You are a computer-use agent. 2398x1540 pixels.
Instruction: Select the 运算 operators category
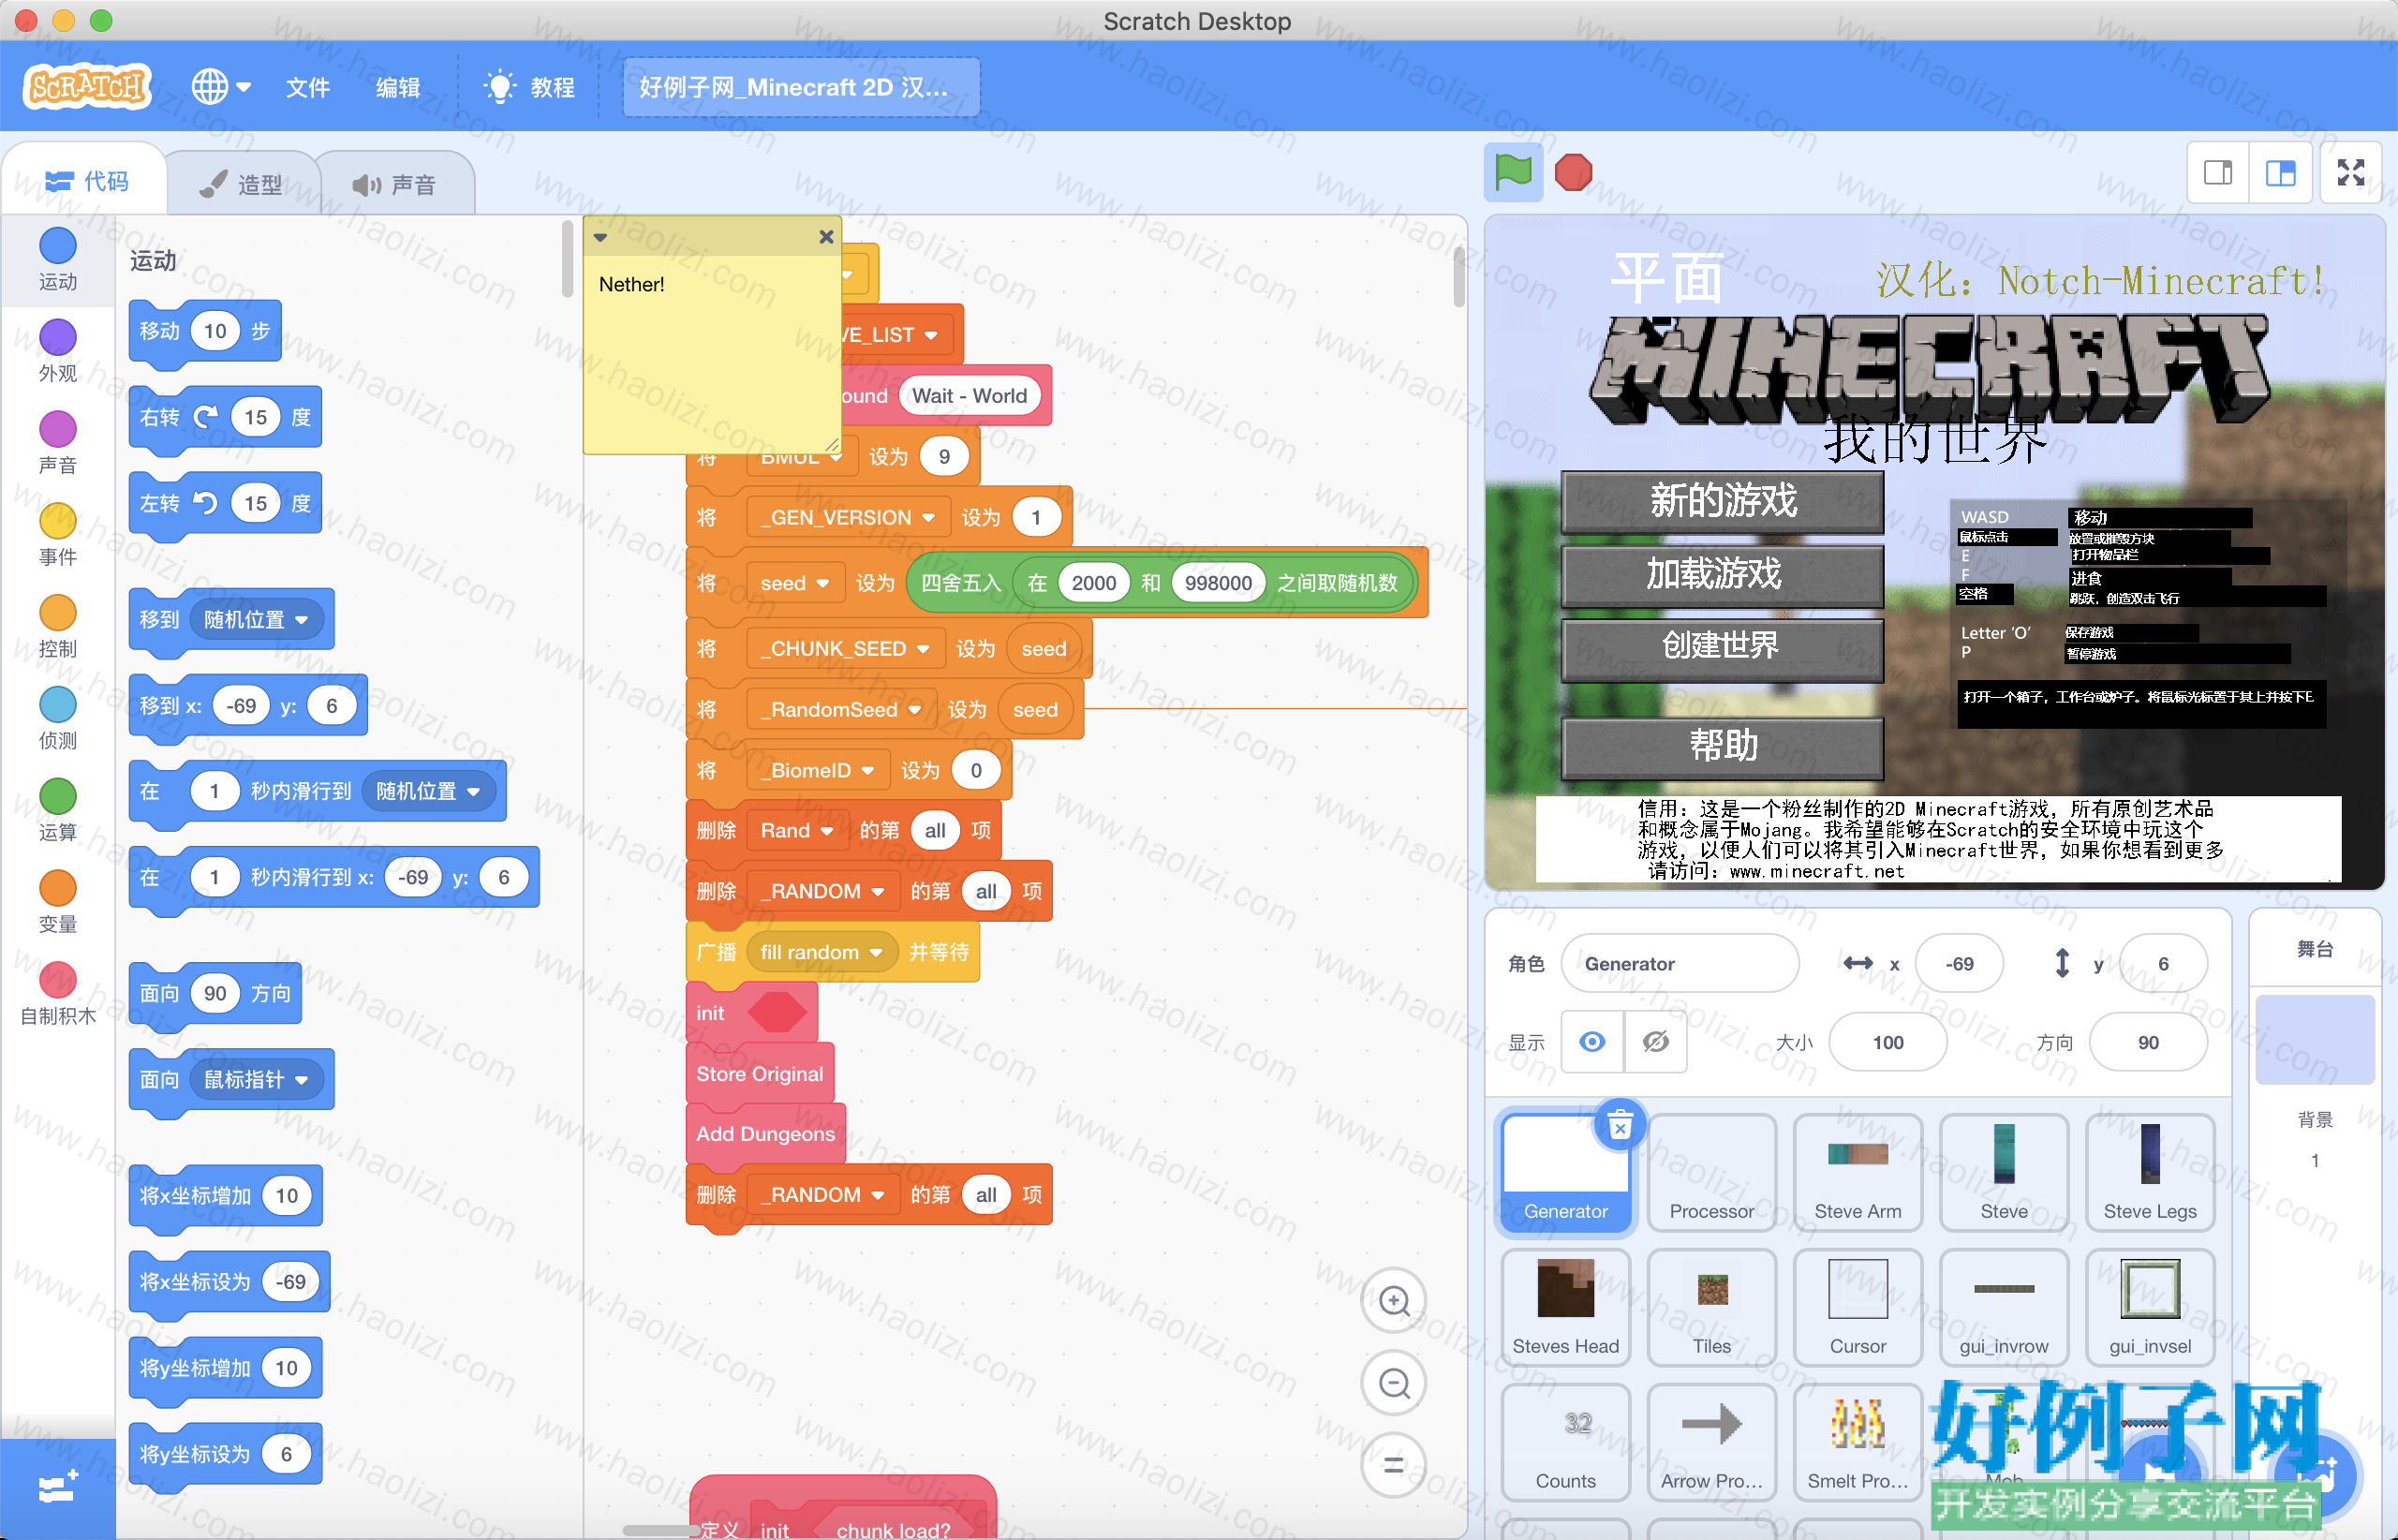[58, 811]
